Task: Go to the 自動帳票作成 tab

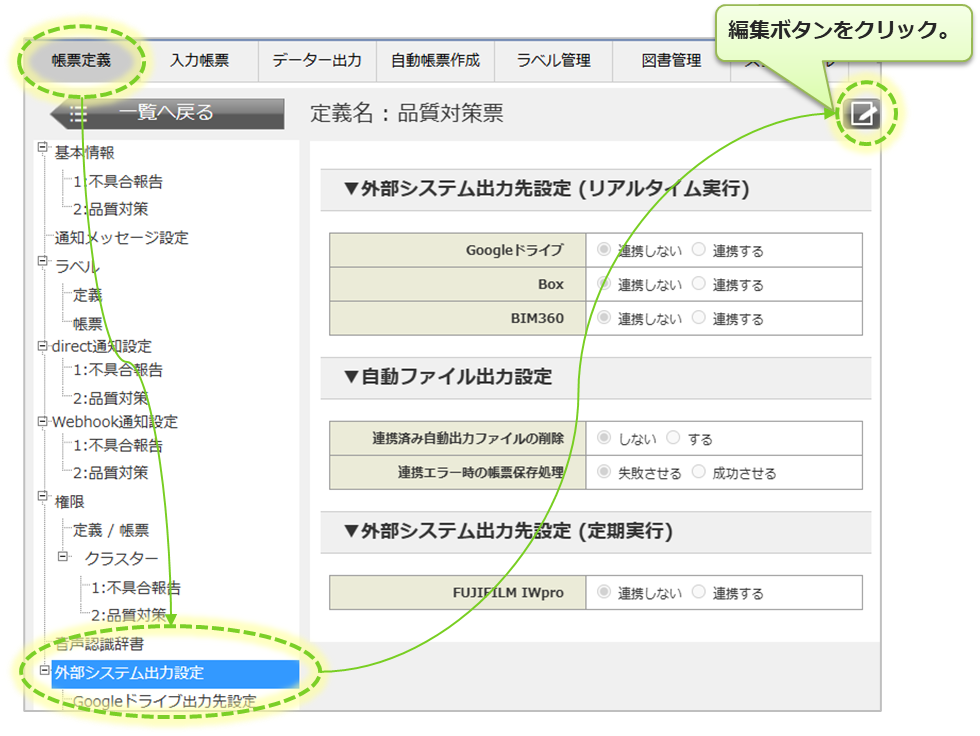Action: click(435, 60)
